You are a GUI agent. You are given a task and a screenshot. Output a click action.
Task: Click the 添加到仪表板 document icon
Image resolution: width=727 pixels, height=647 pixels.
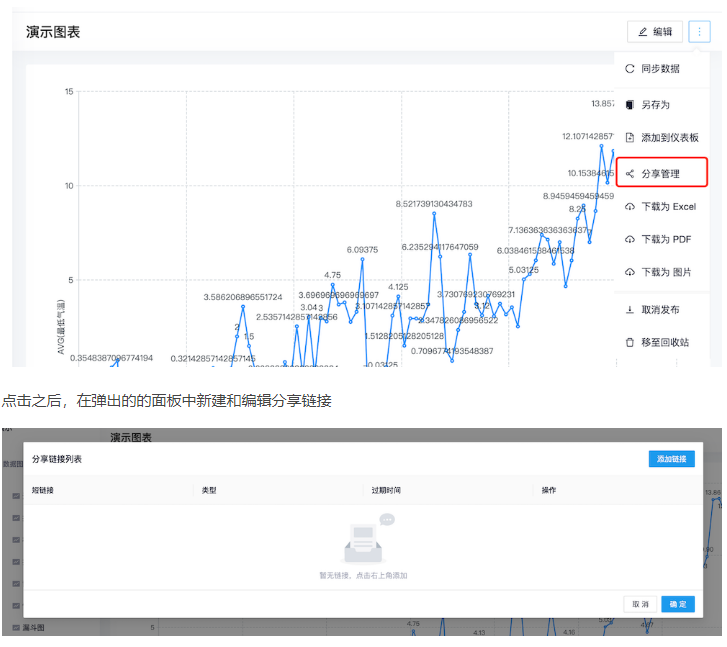tap(630, 138)
